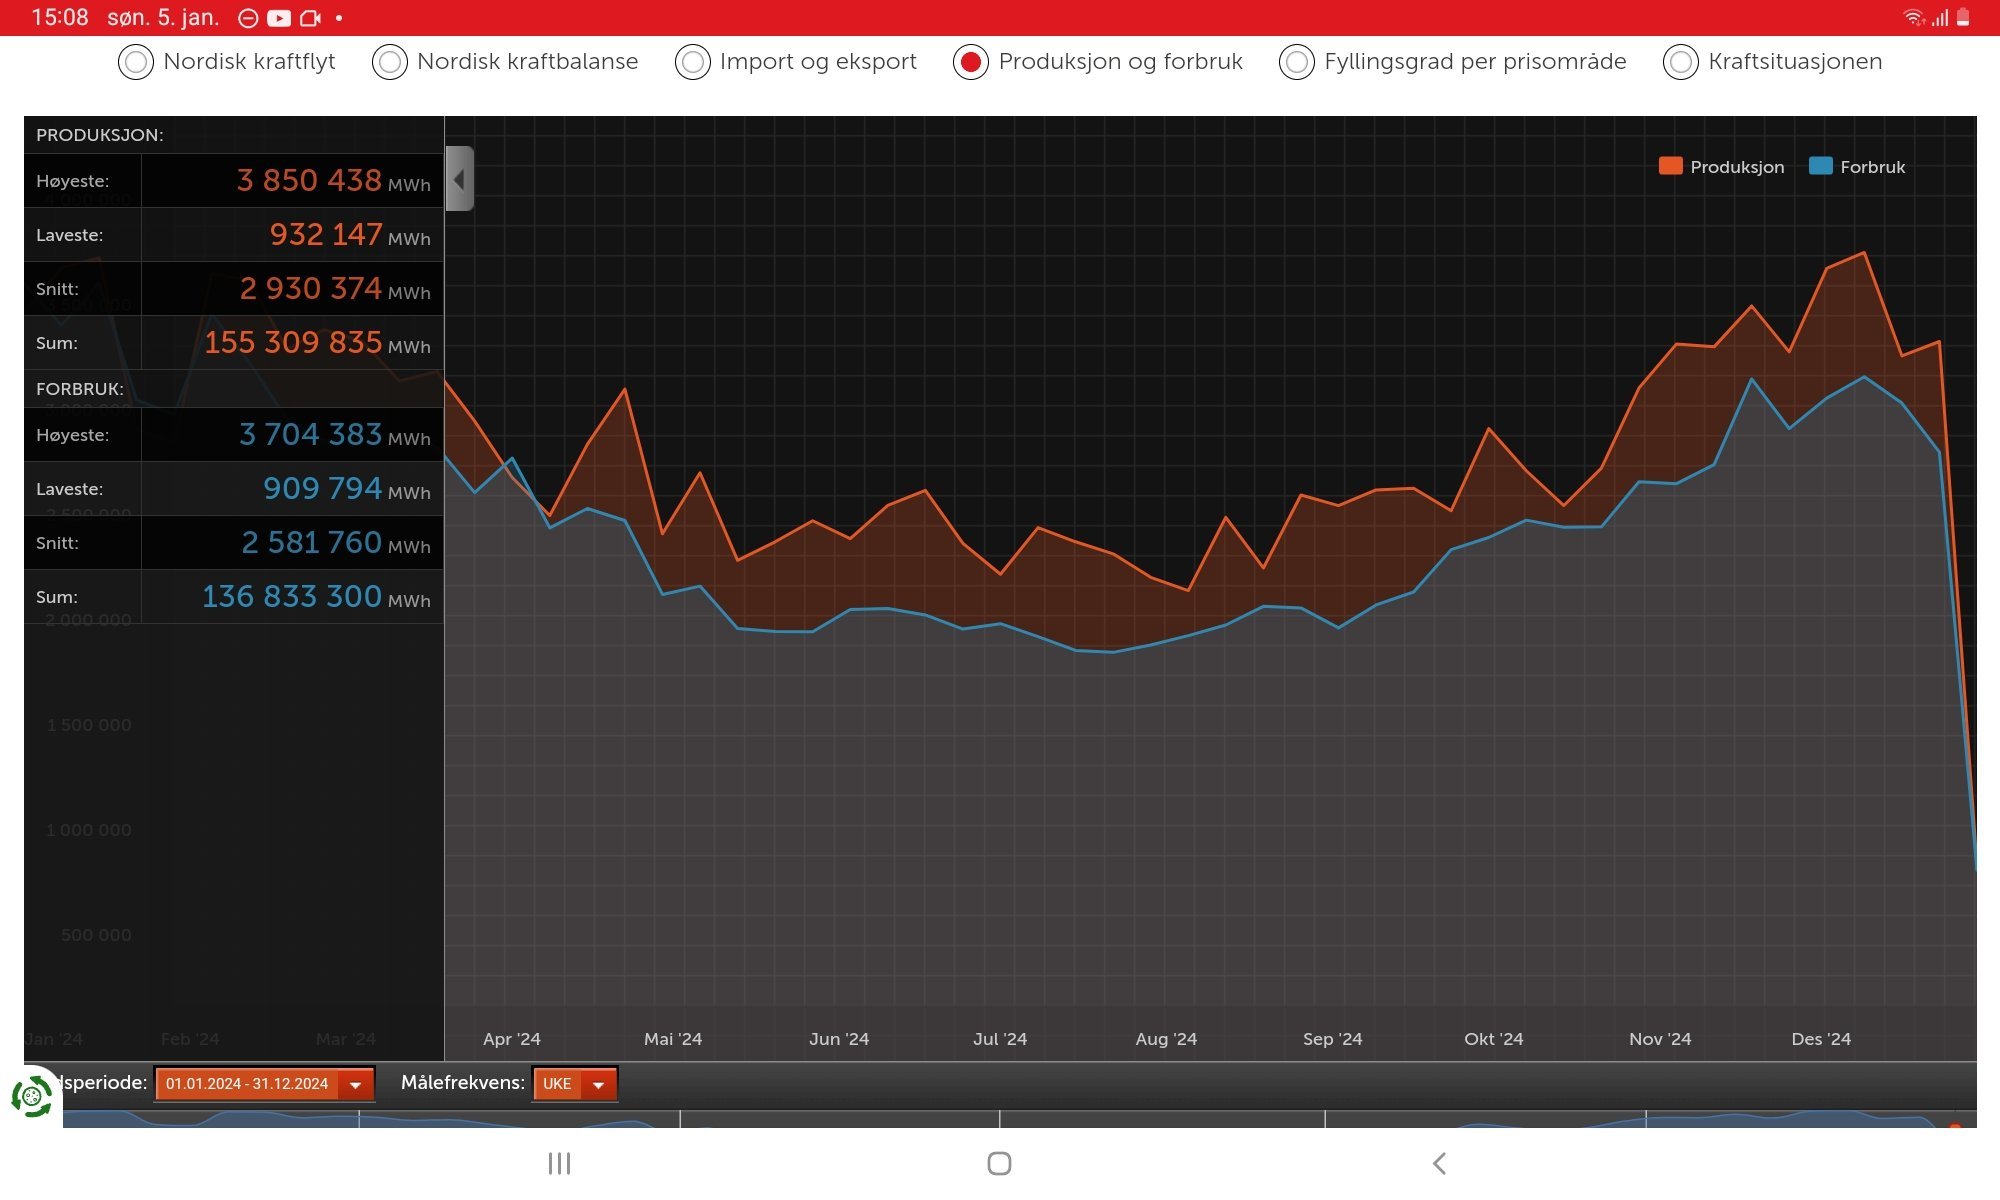
Task: Tap the screen recorder icon in status bar
Action: (x=310, y=18)
